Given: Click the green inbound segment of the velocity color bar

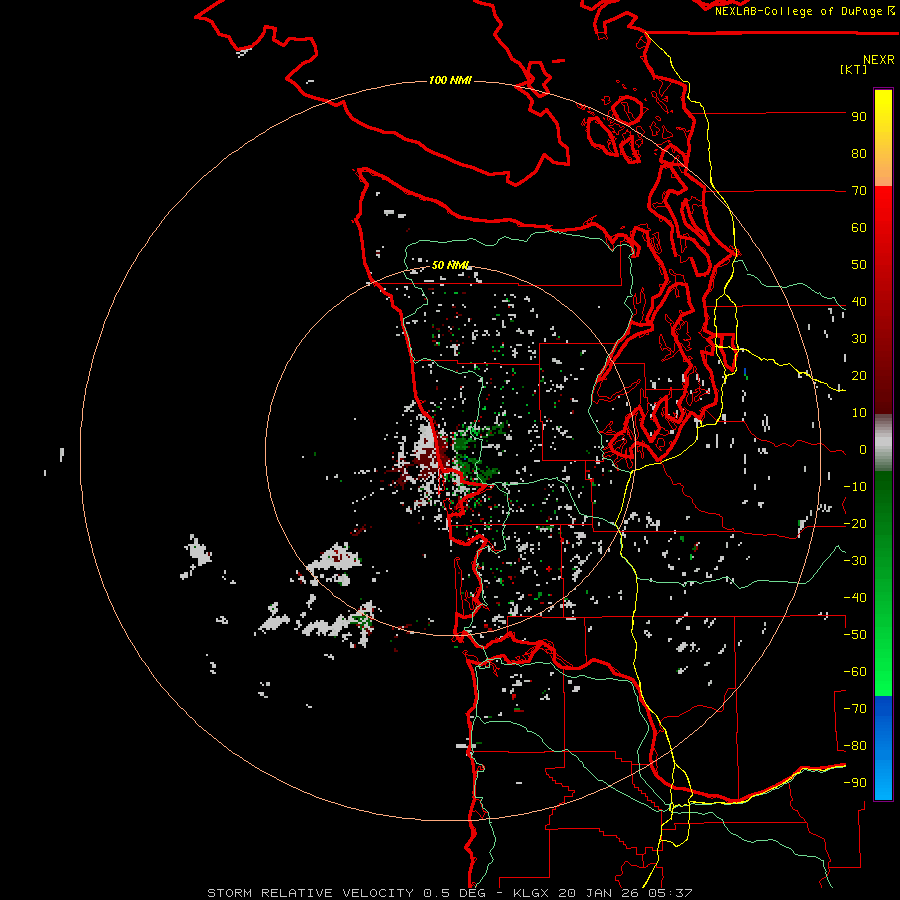Looking at the screenshot, I should pos(883,584).
